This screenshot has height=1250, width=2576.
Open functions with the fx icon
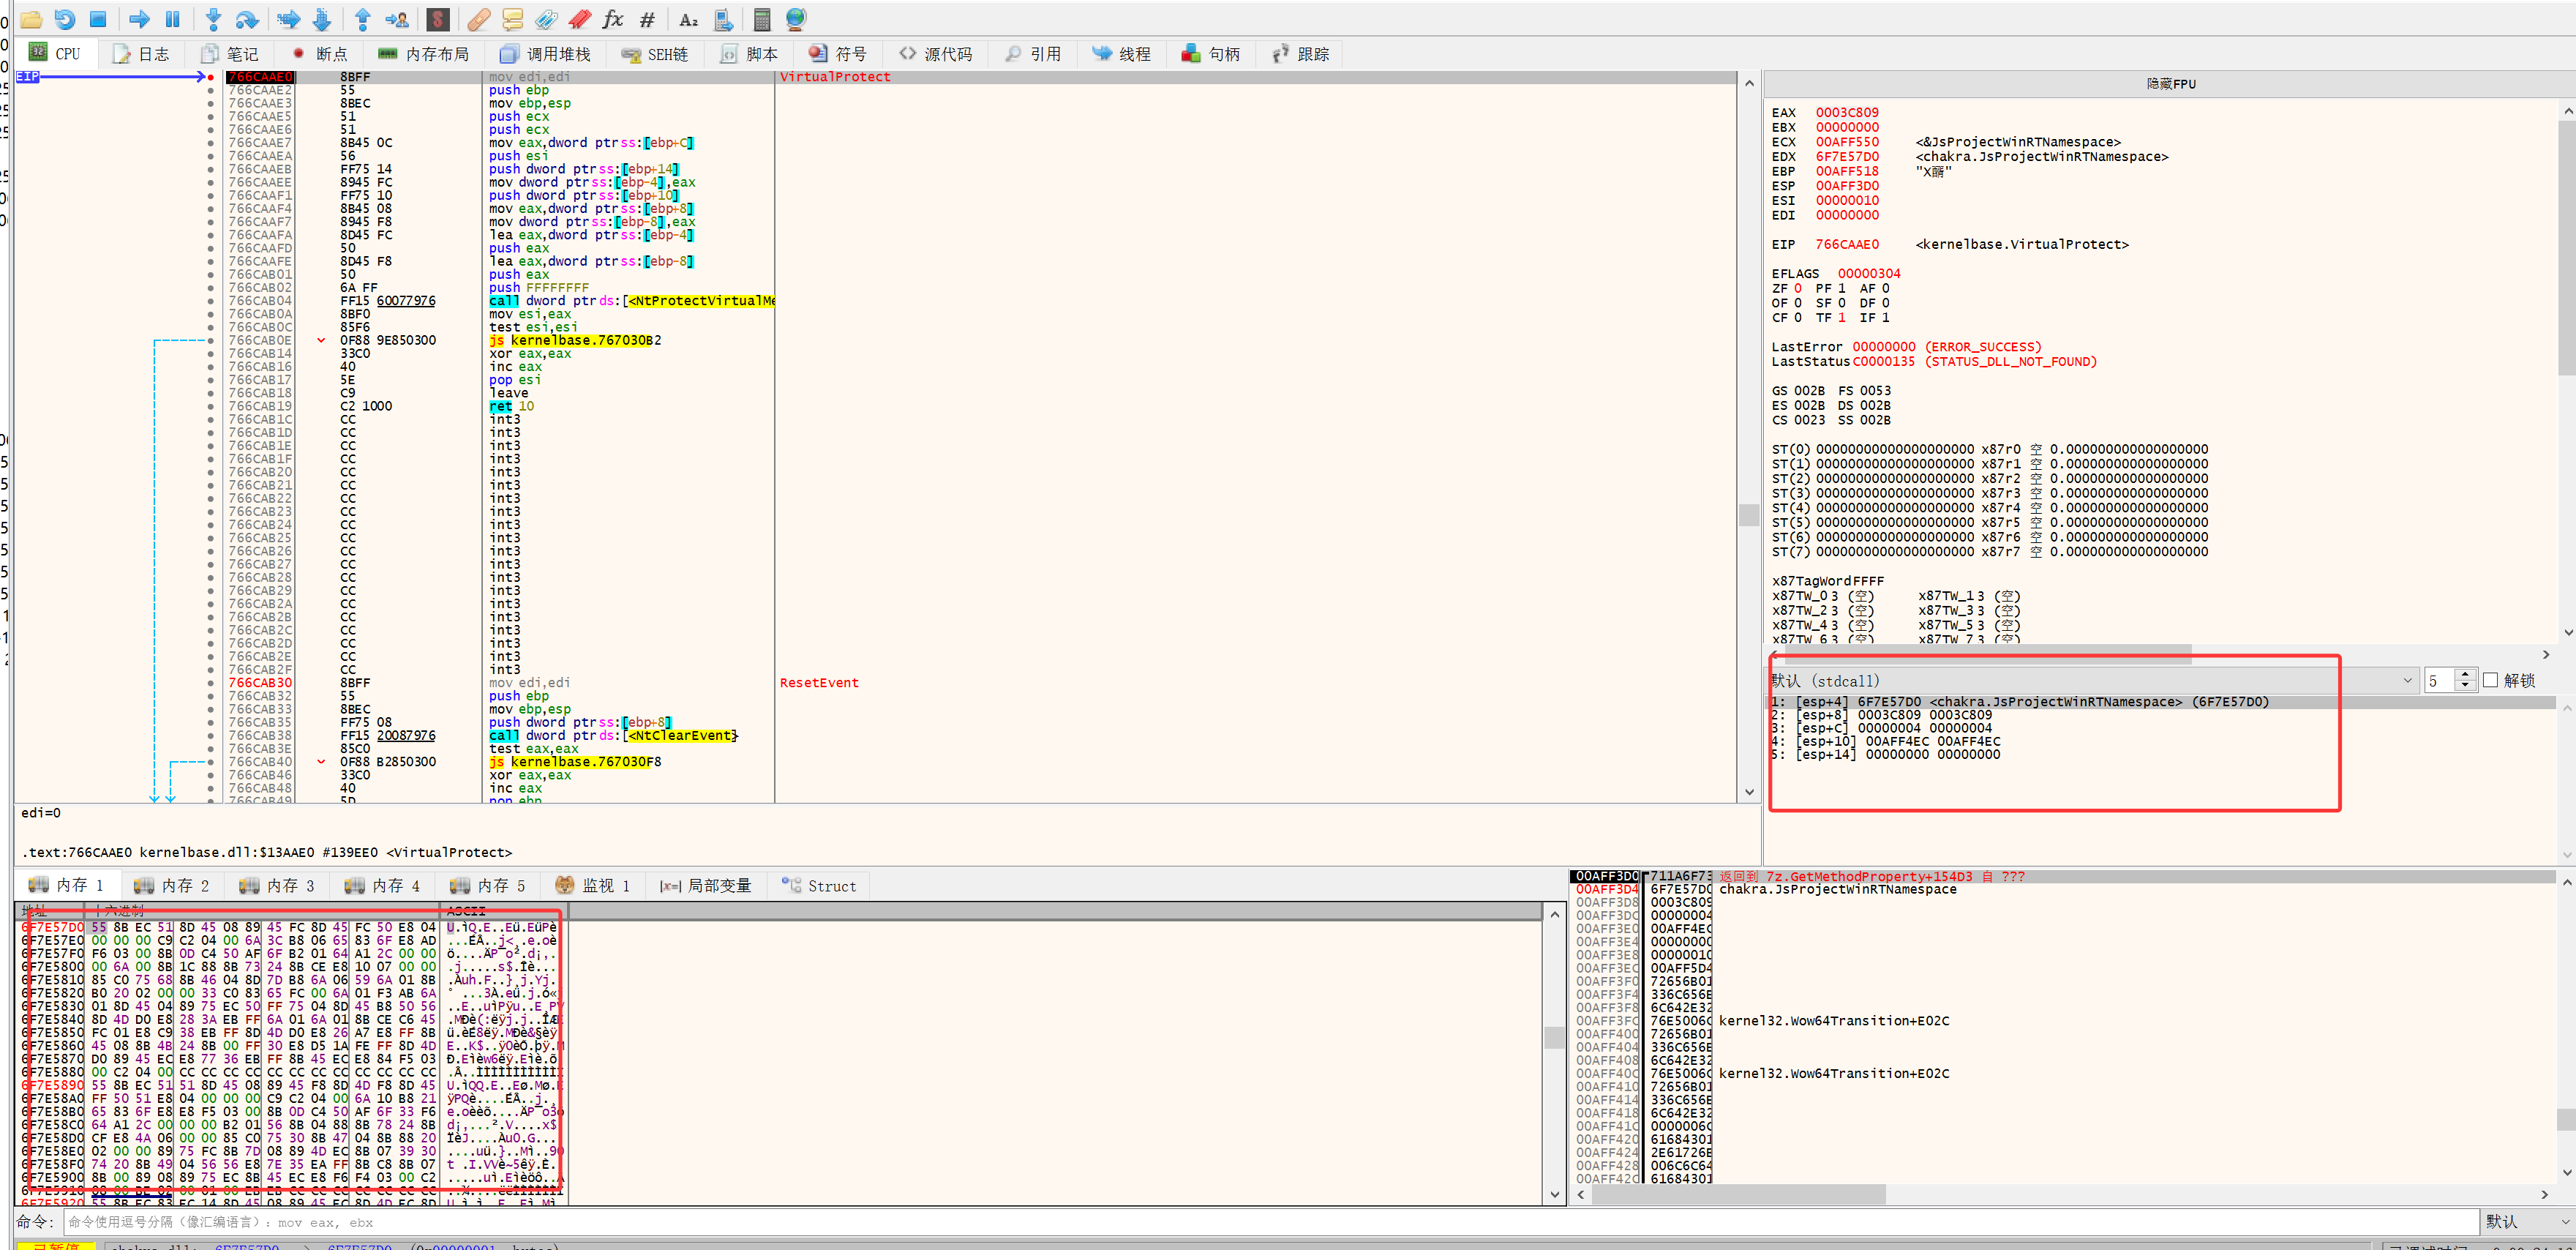(613, 19)
